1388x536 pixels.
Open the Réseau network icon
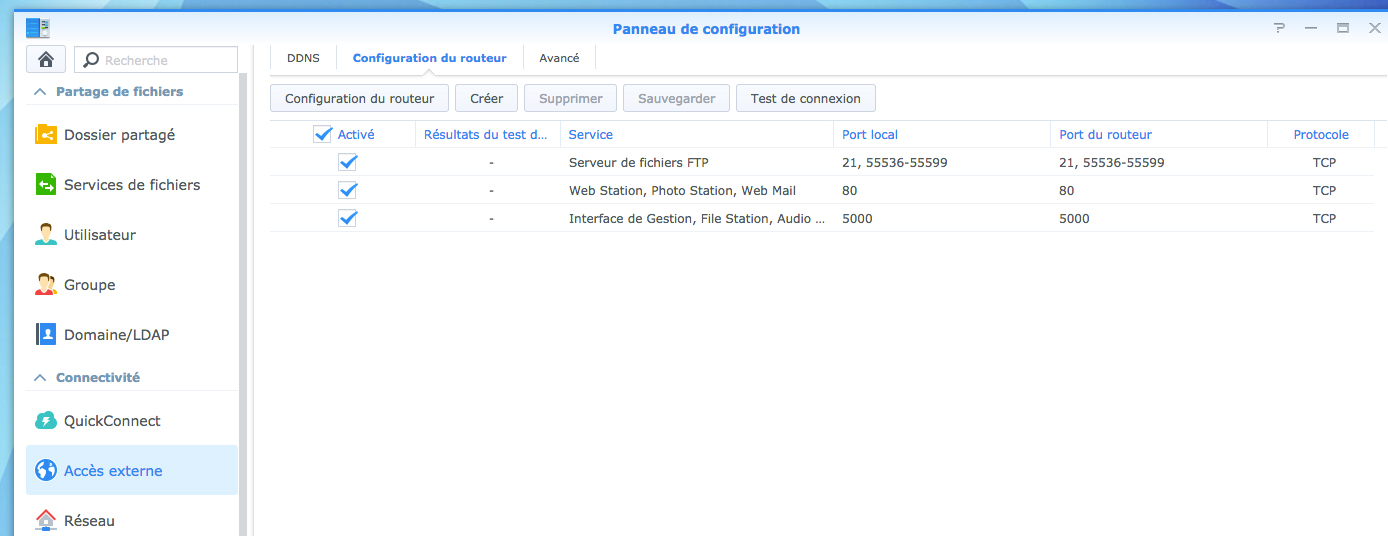(46, 521)
